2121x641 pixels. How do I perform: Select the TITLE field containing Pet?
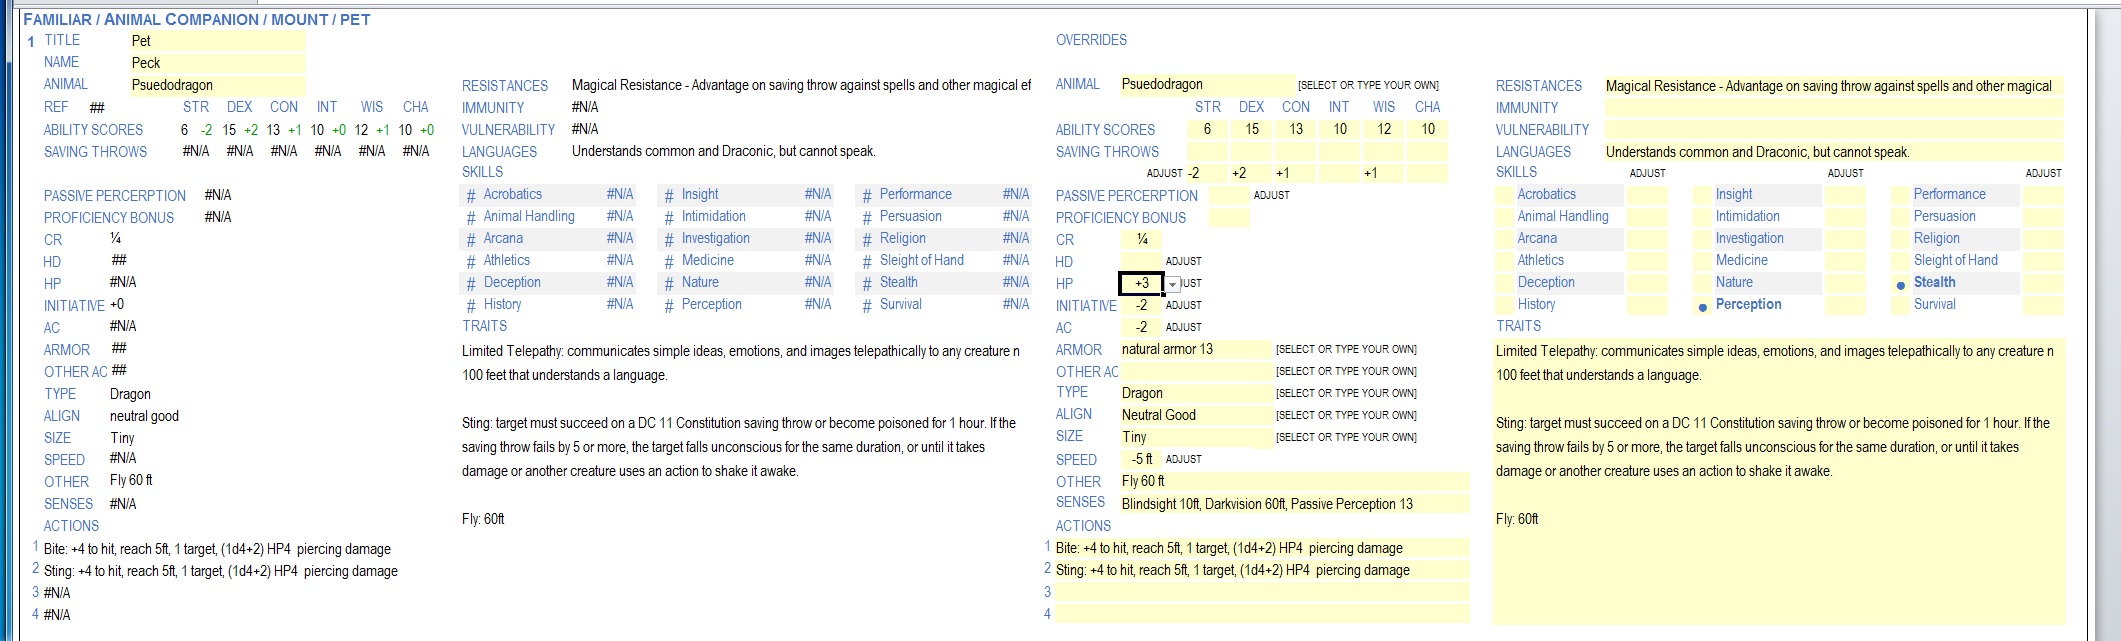[x=216, y=41]
